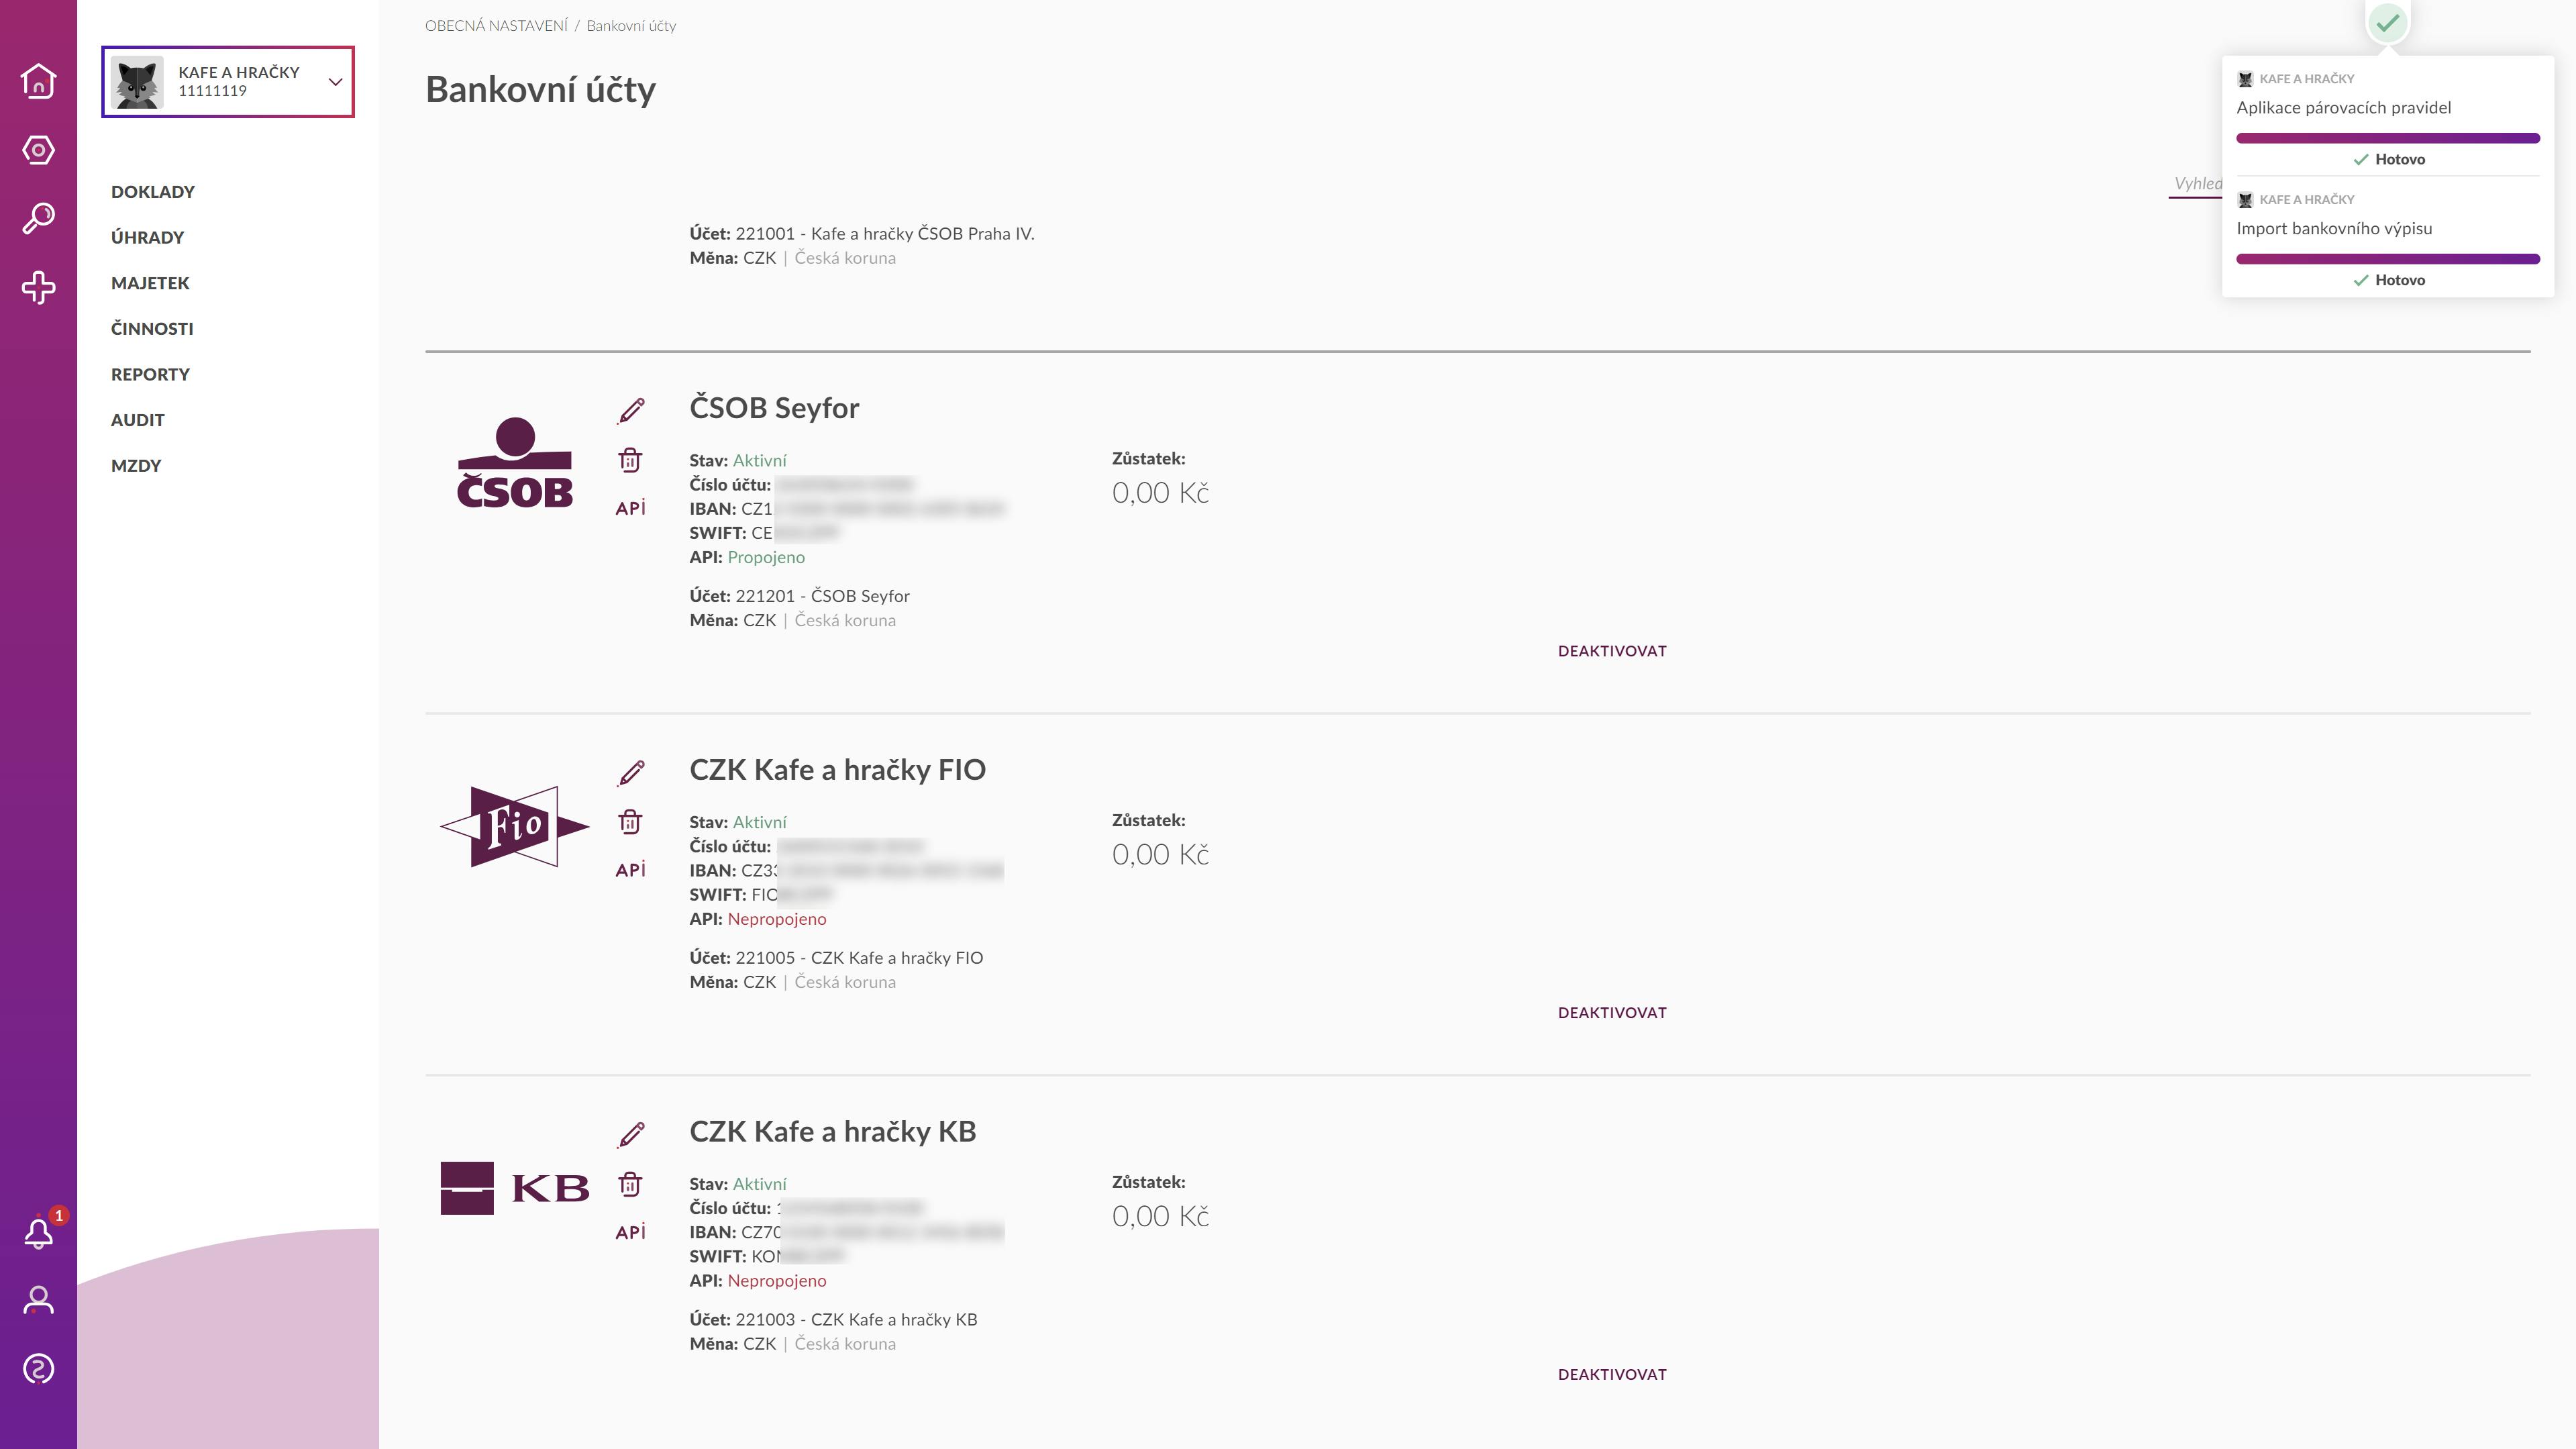This screenshot has height=1449, width=2576.
Task: Open the home dashboard icon
Action: coord(38,81)
